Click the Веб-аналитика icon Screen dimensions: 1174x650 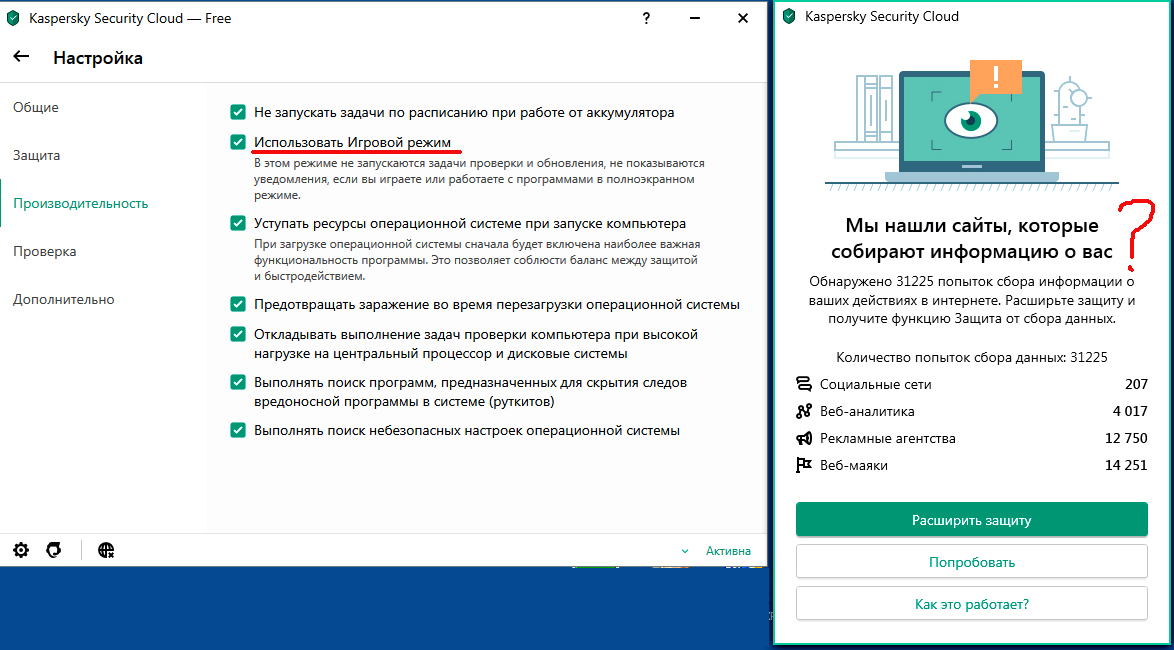point(803,411)
